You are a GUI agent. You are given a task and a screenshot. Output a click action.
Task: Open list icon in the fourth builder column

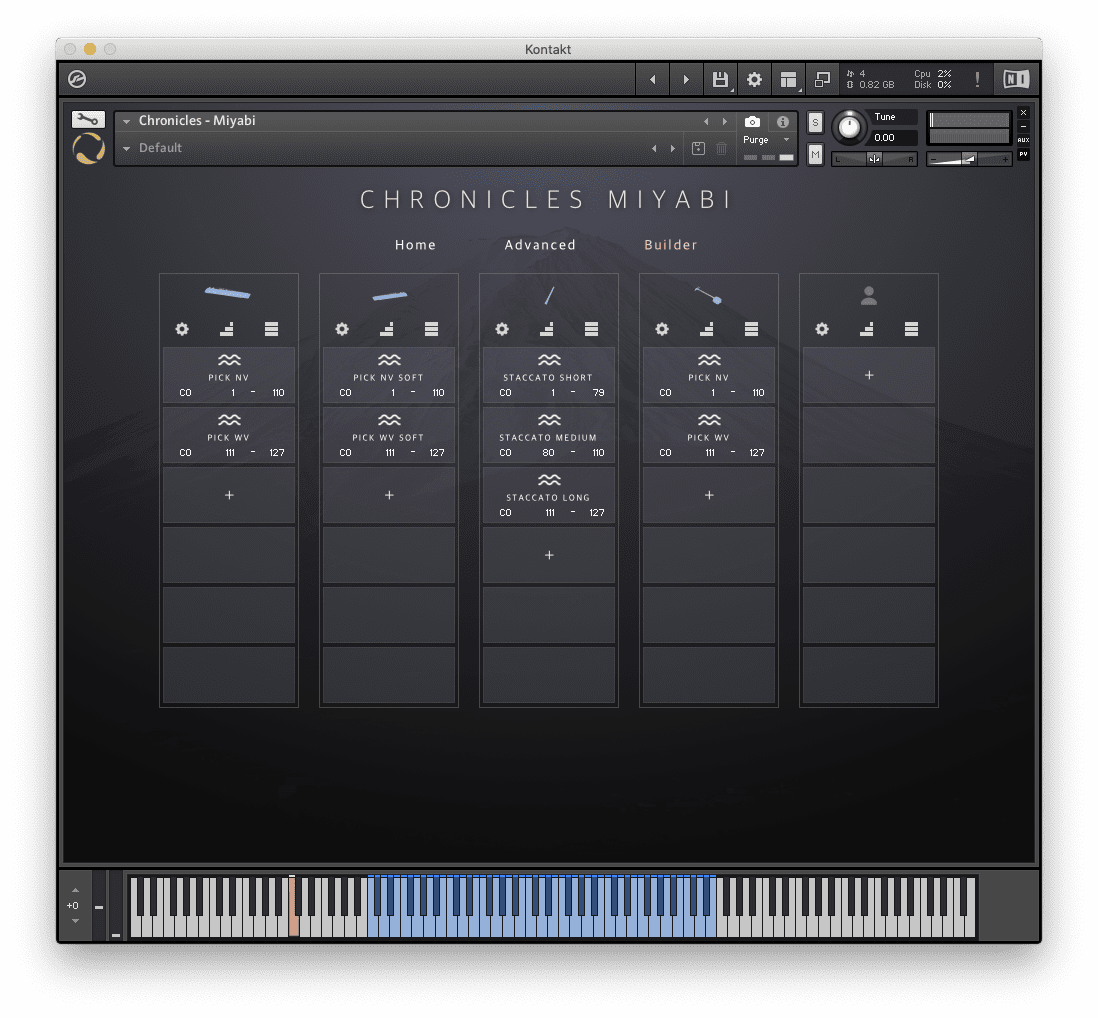coord(751,329)
